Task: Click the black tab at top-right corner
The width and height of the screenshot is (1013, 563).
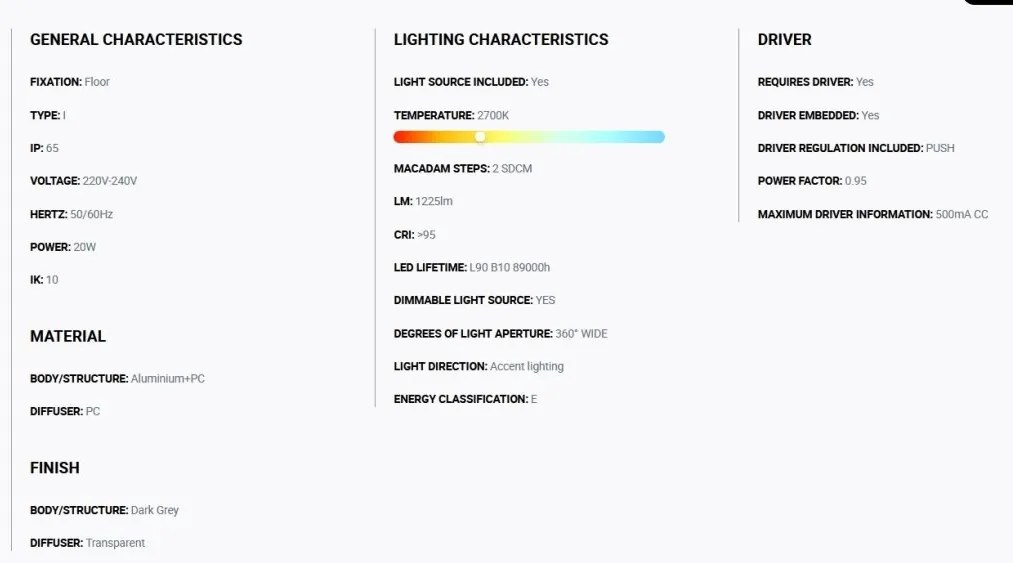Action: (988, 2)
